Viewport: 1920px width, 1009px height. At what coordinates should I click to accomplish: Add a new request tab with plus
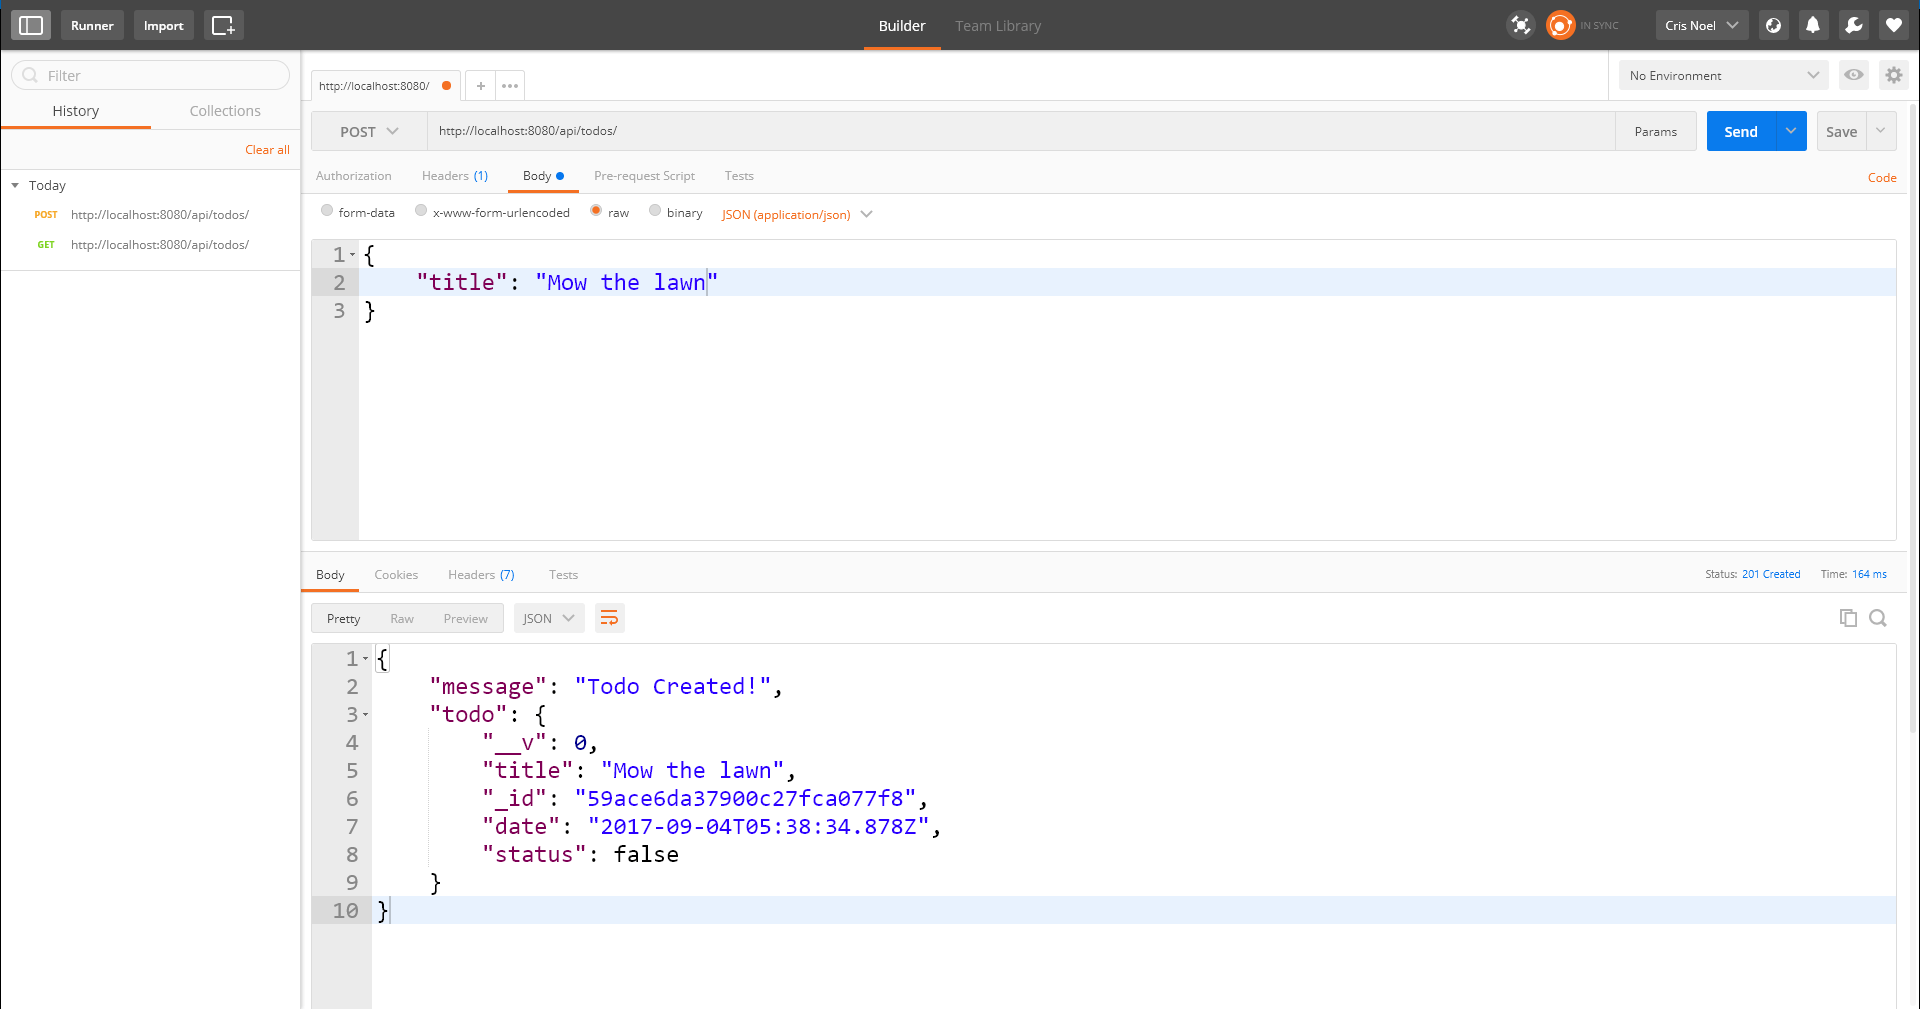click(x=481, y=86)
